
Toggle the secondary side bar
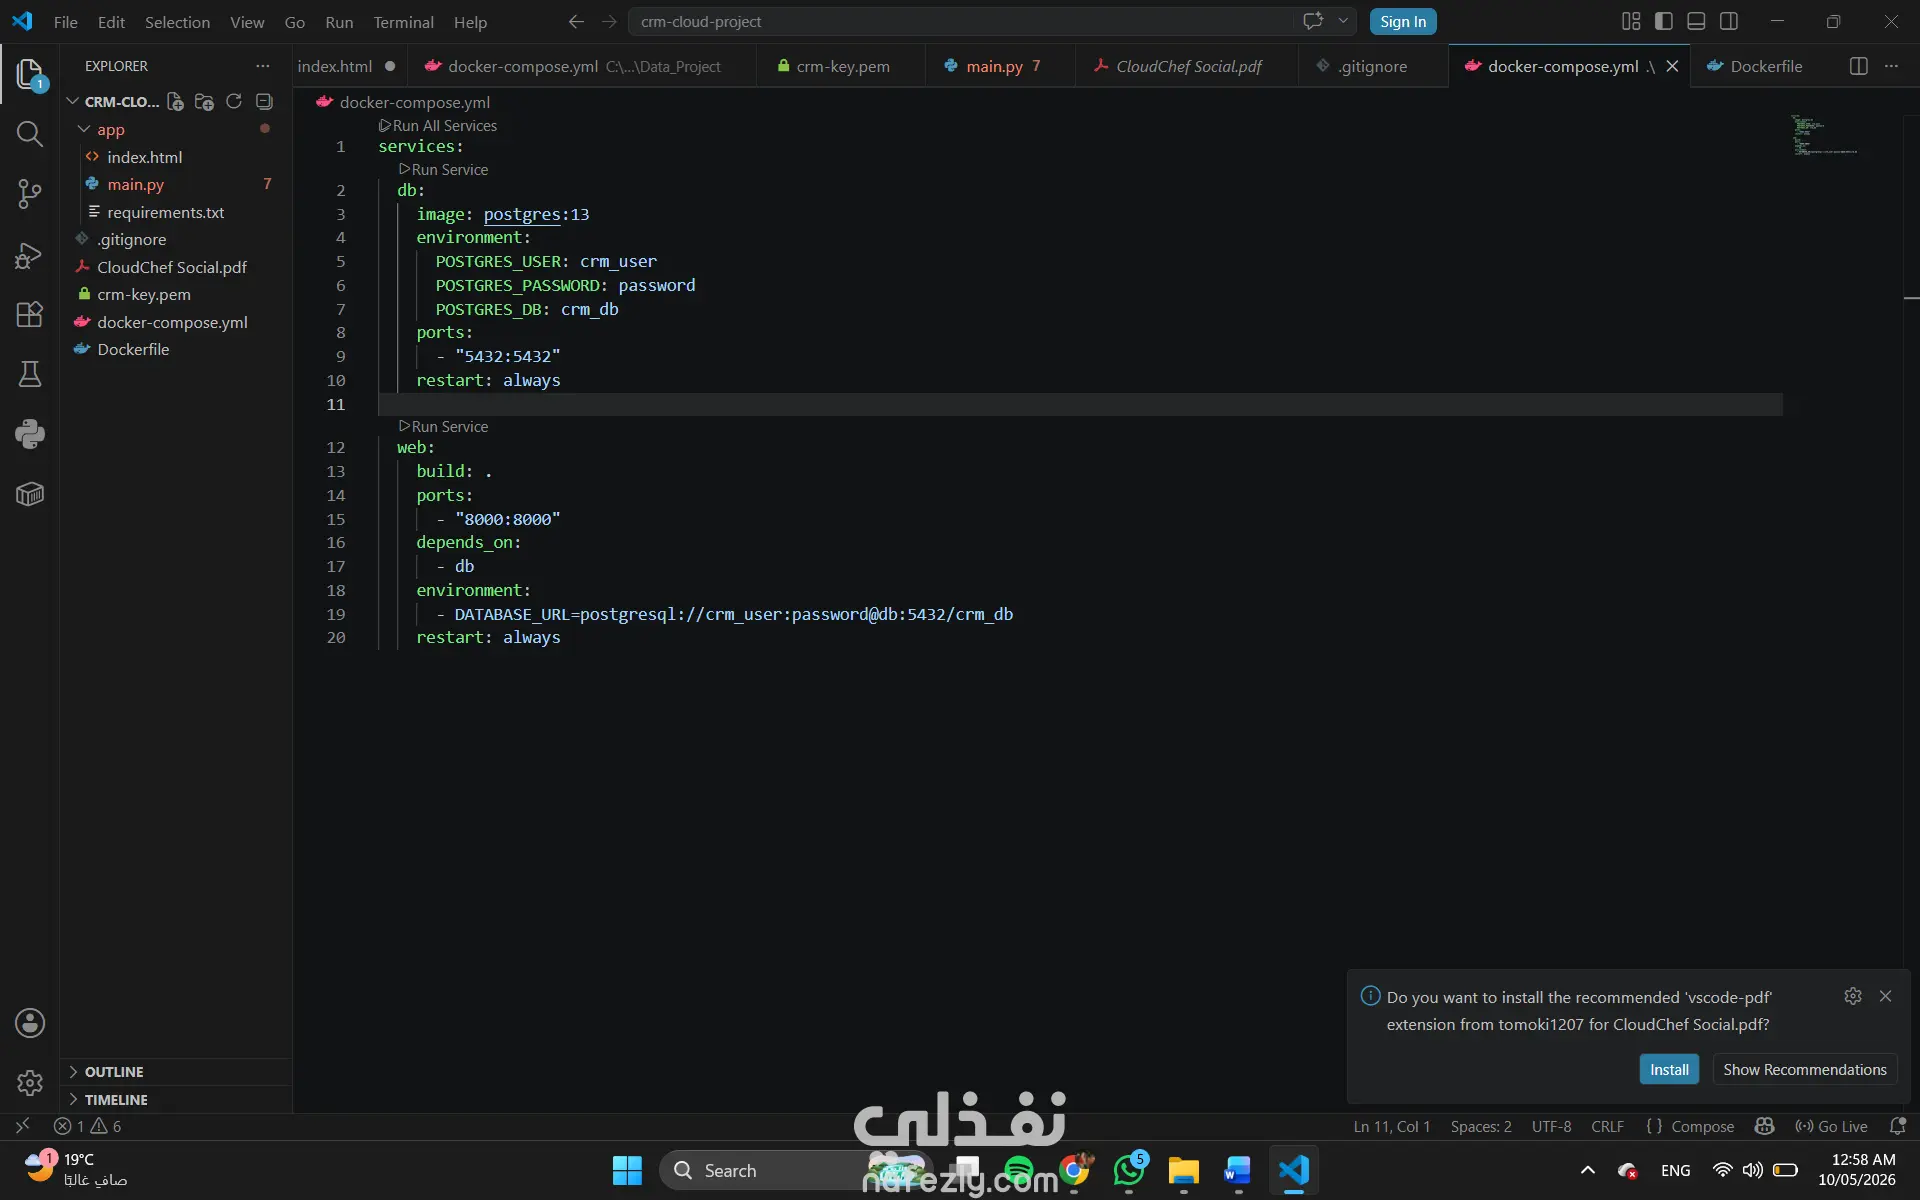[x=1729, y=21]
